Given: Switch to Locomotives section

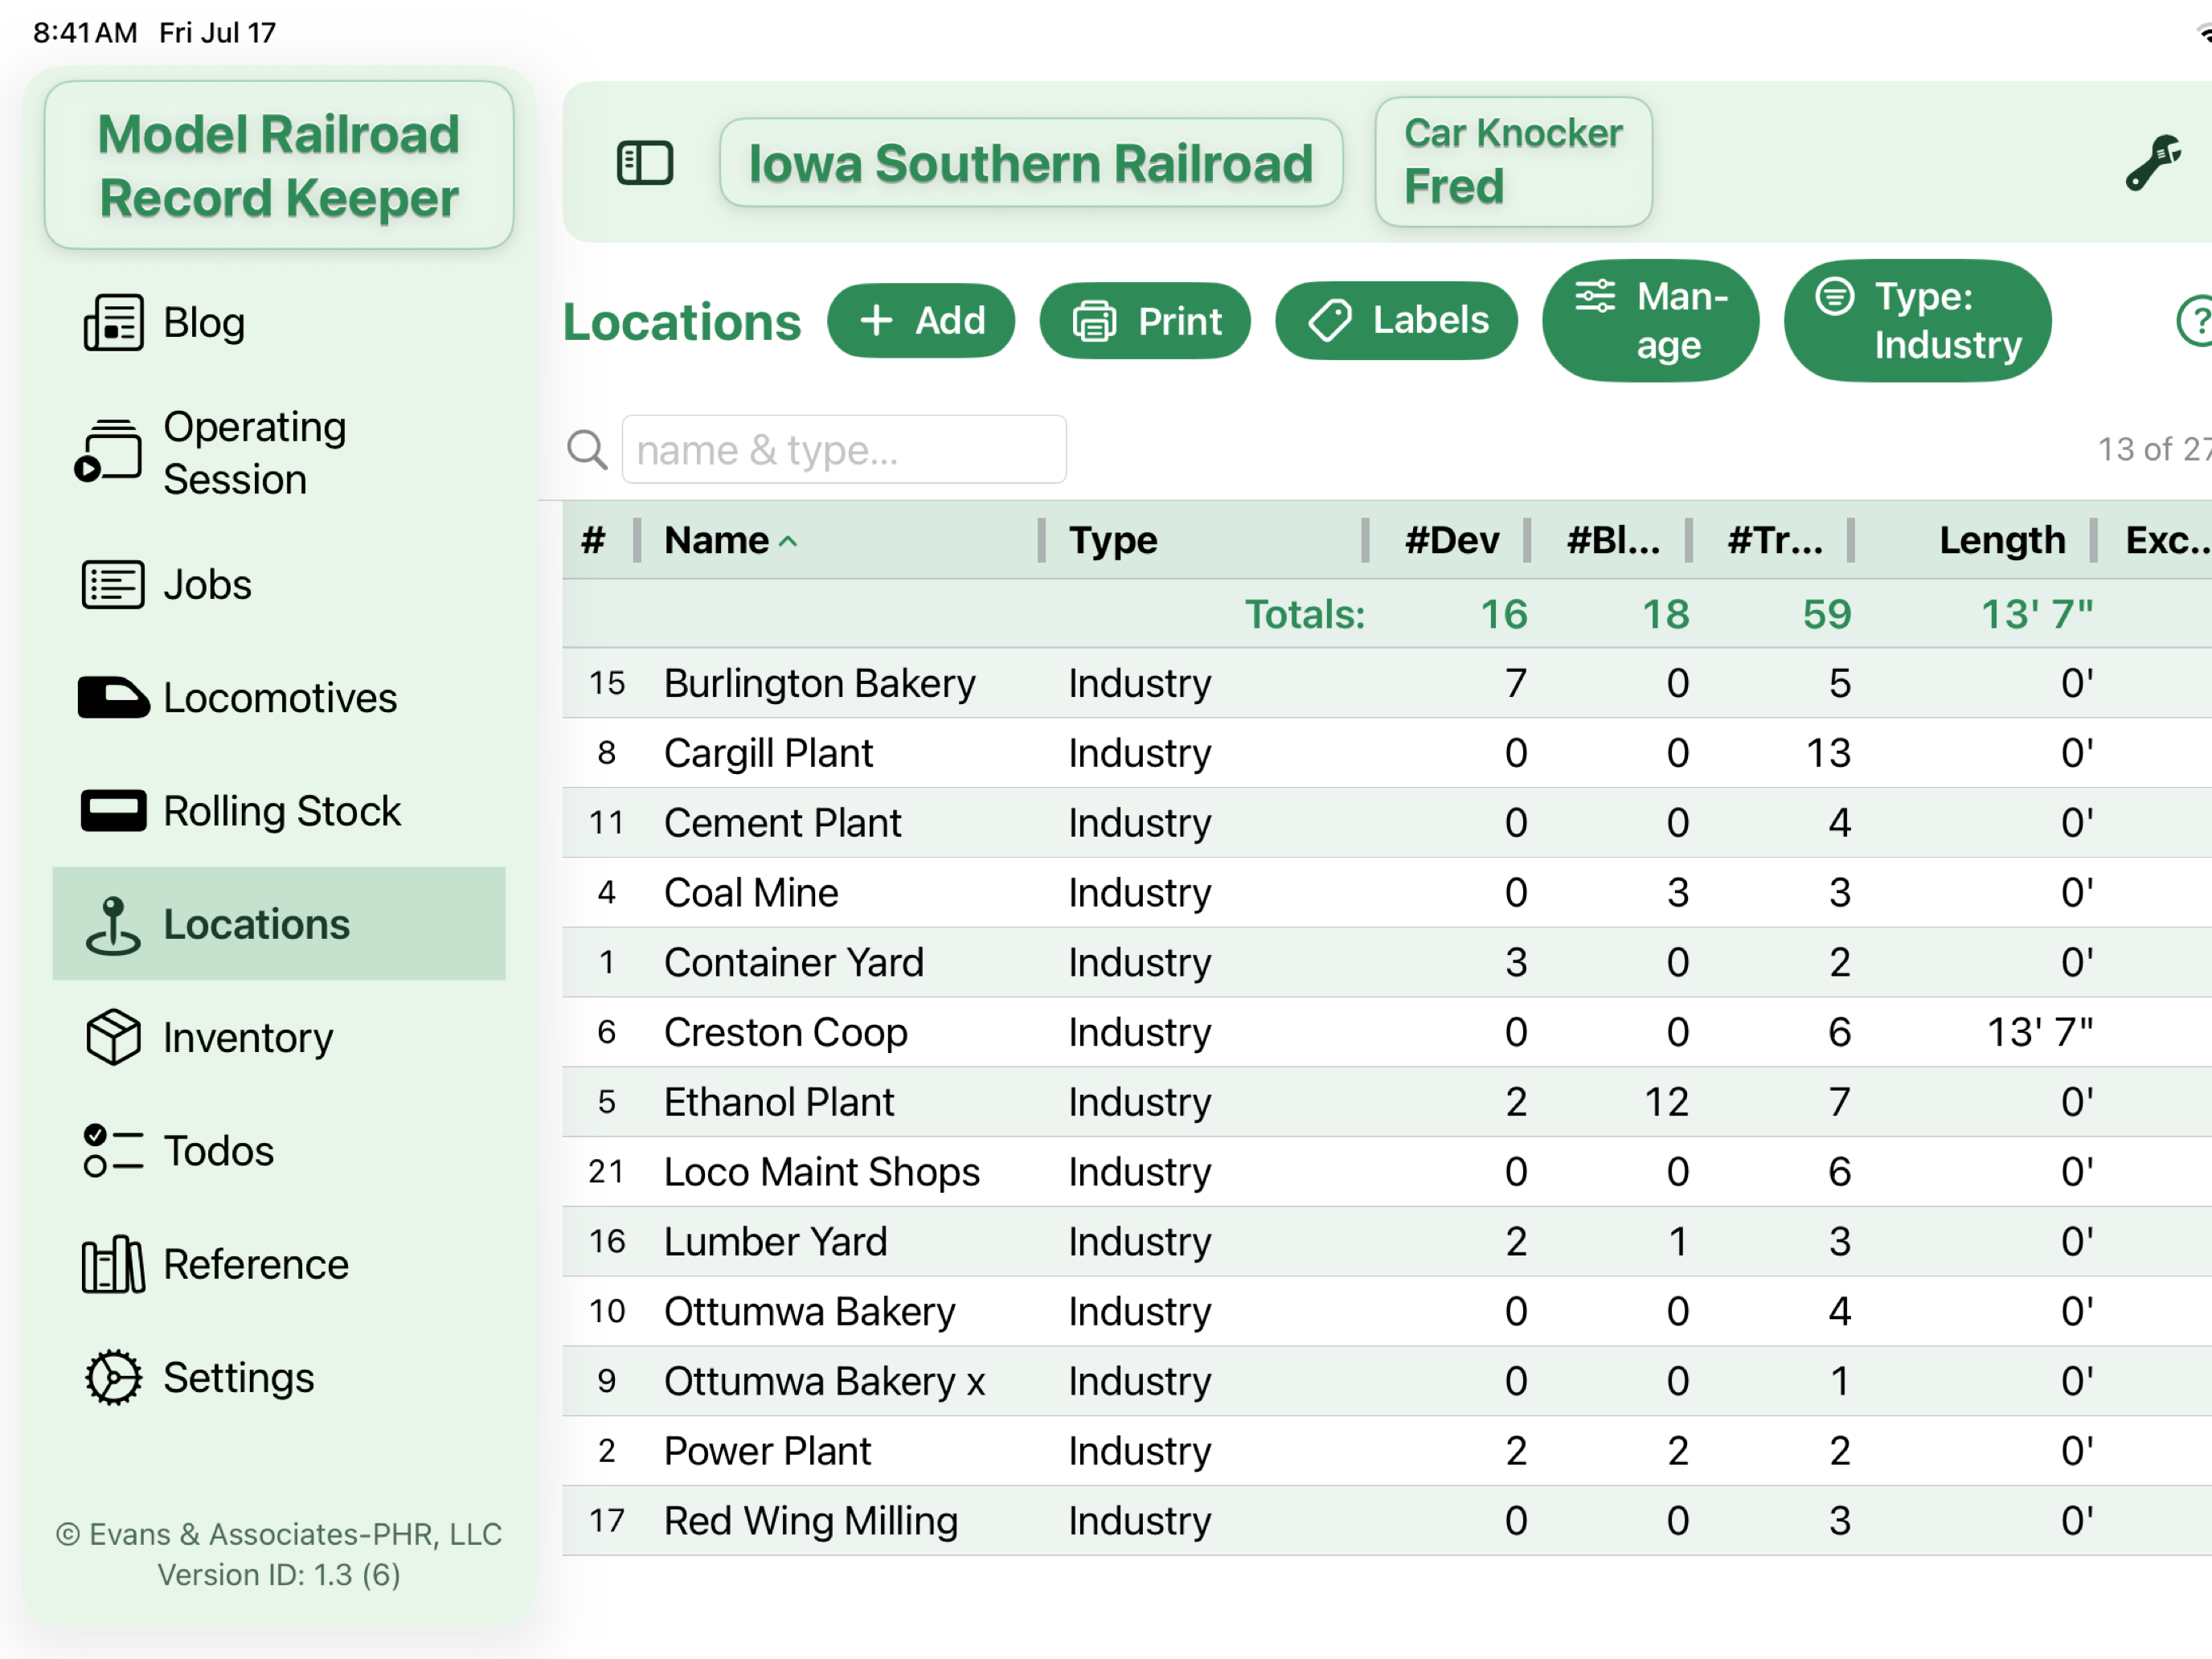Looking at the screenshot, I should point(278,698).
